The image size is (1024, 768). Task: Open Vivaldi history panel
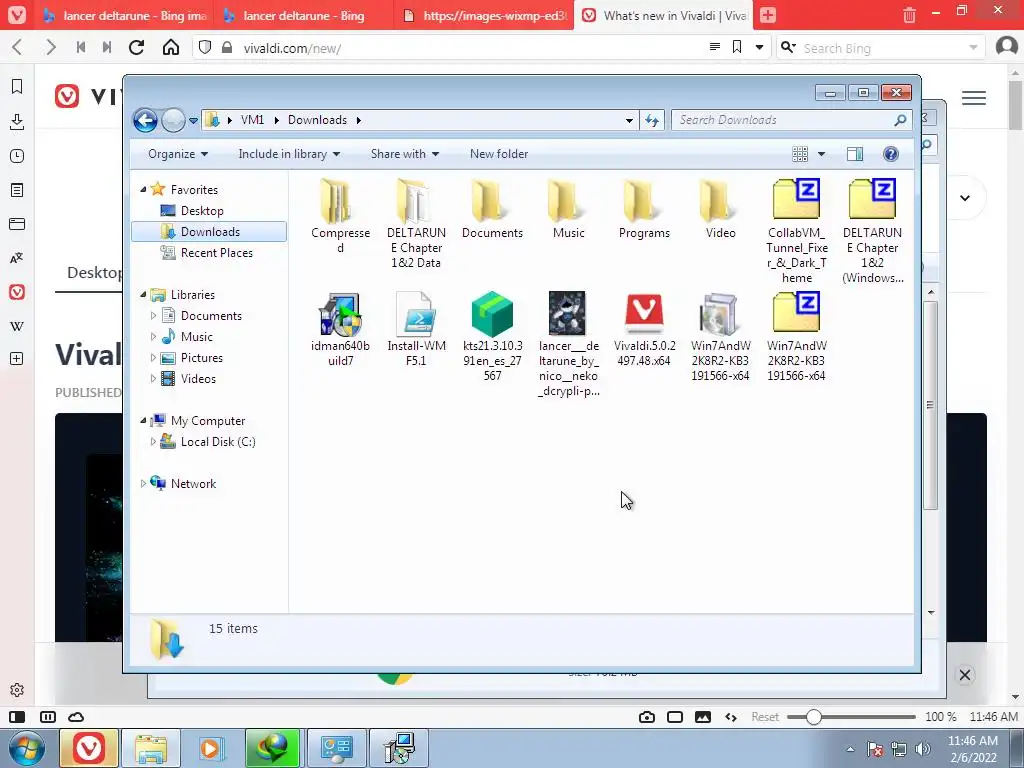[17, 156]
